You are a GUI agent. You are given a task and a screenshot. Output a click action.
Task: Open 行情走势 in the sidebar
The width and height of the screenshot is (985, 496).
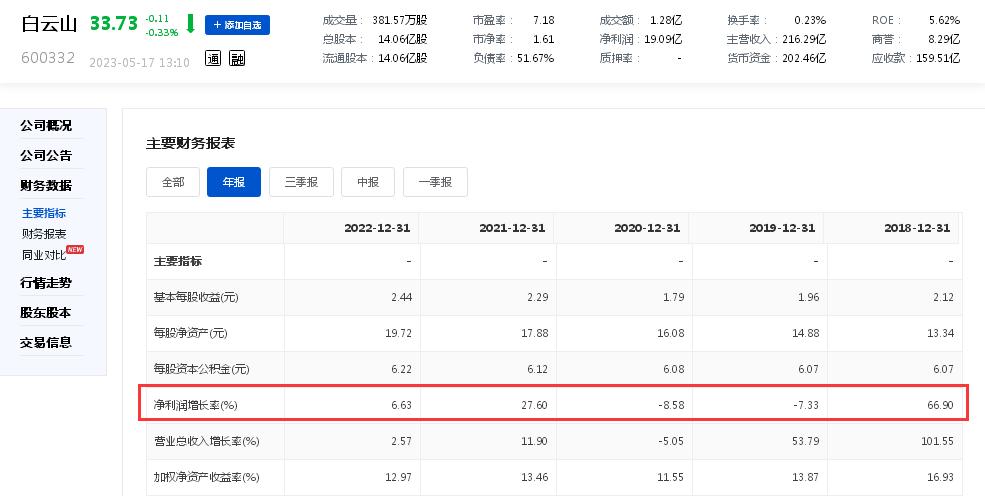(46, 283)
